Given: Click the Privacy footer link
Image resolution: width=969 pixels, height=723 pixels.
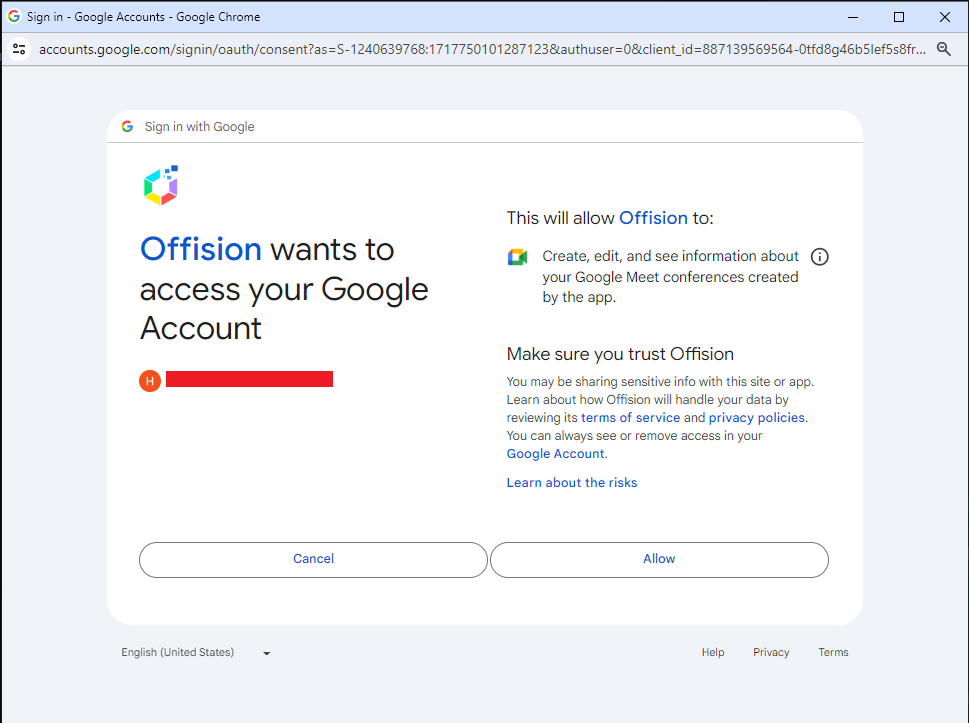Looking at the screenshot, I should click(771, 653).
